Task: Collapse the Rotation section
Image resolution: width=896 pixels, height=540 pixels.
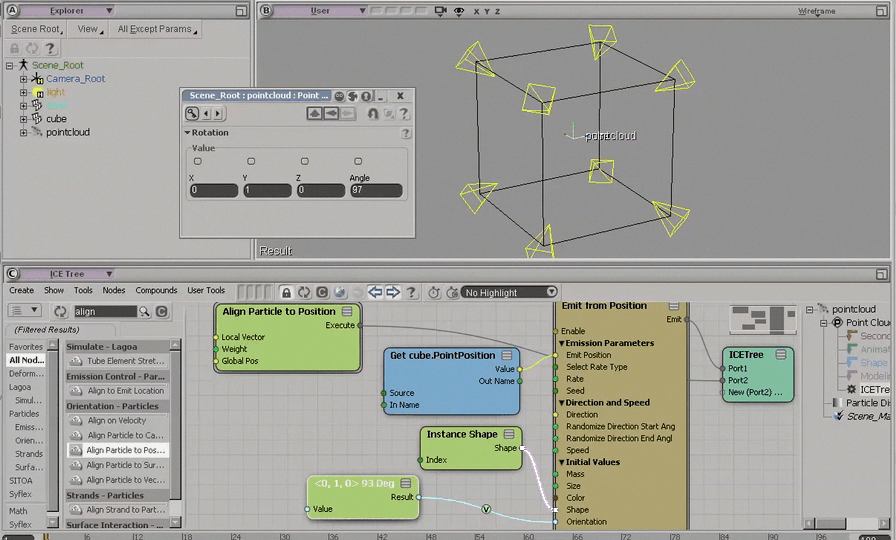Action: tap(187, 133)
